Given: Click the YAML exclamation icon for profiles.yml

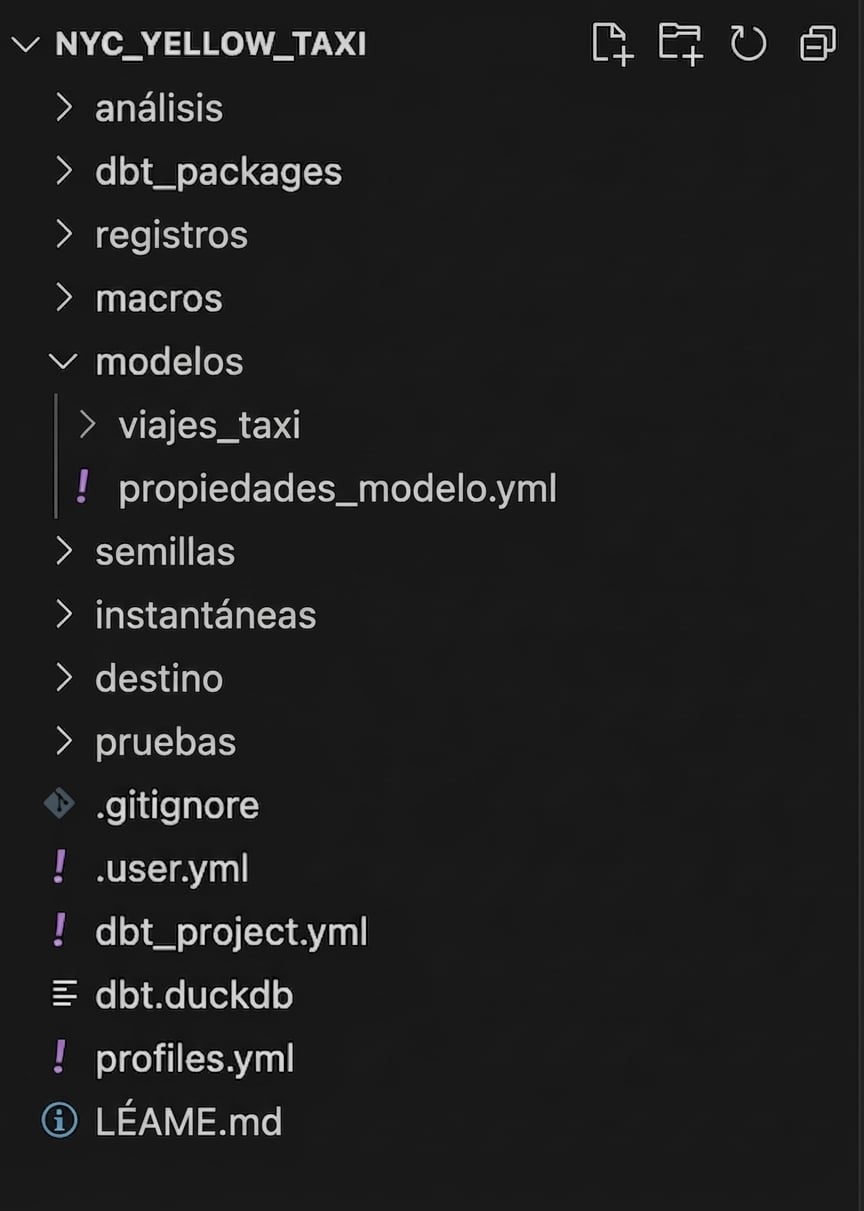Looking at the screenshot, I should 60,1057.
